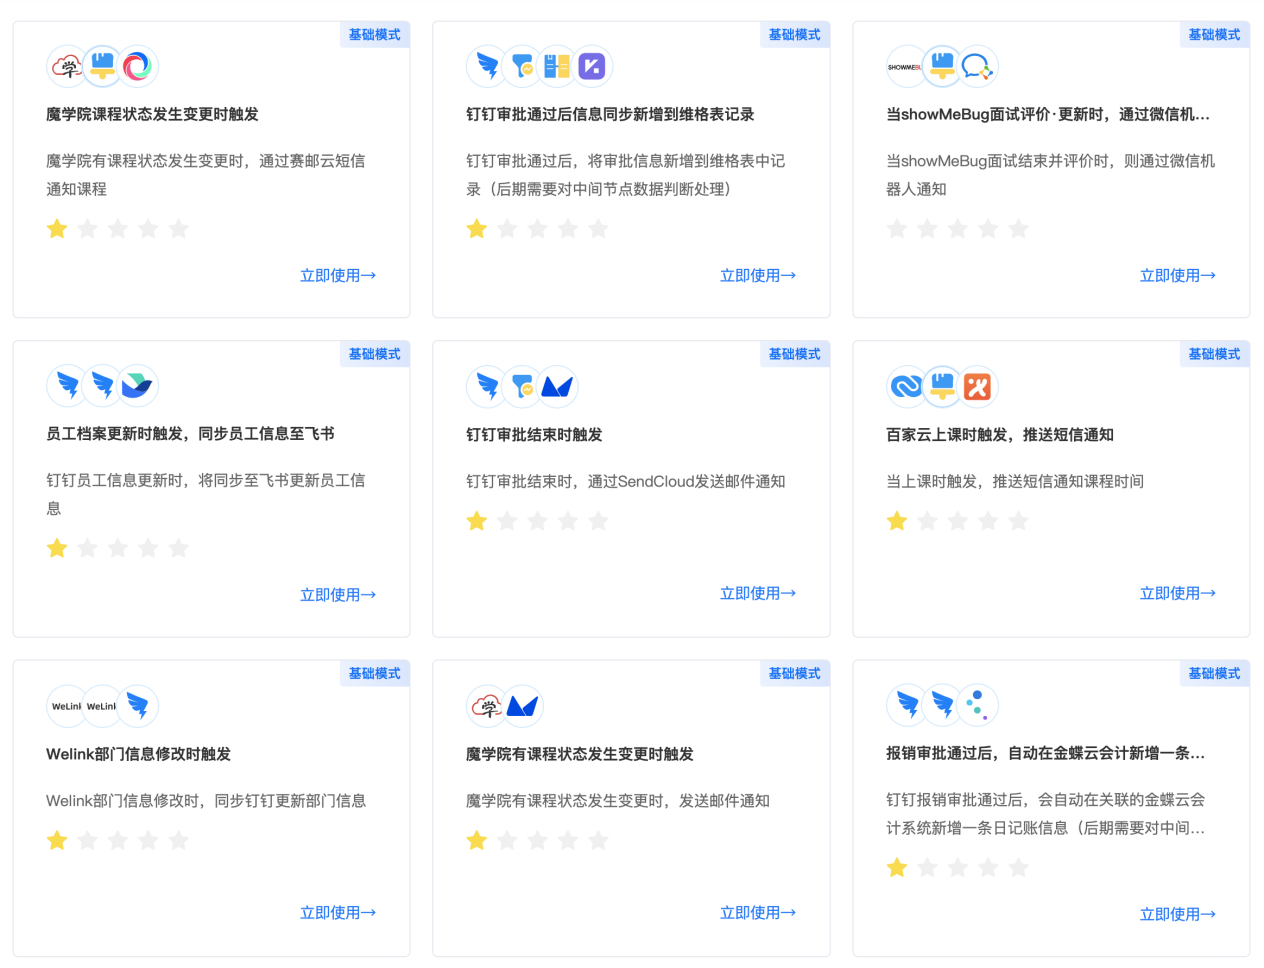Open the title Welink部门信息修改时触发
The width and height of the screenshot is (1264, 968).
point(138,753)
